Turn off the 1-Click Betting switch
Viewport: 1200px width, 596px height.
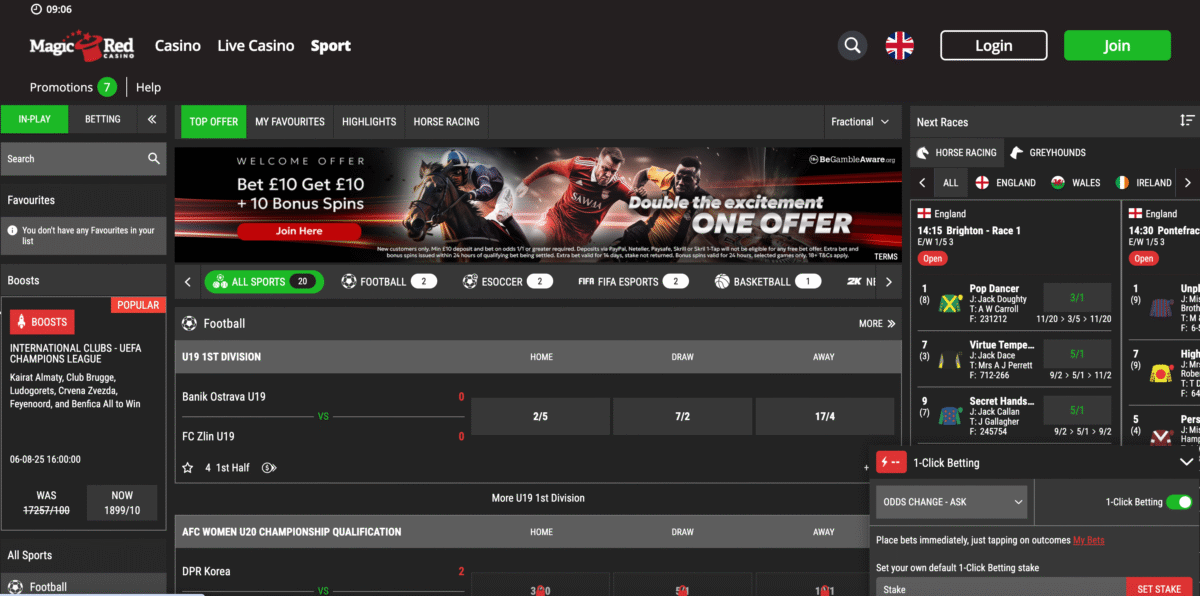point(1180,502)
